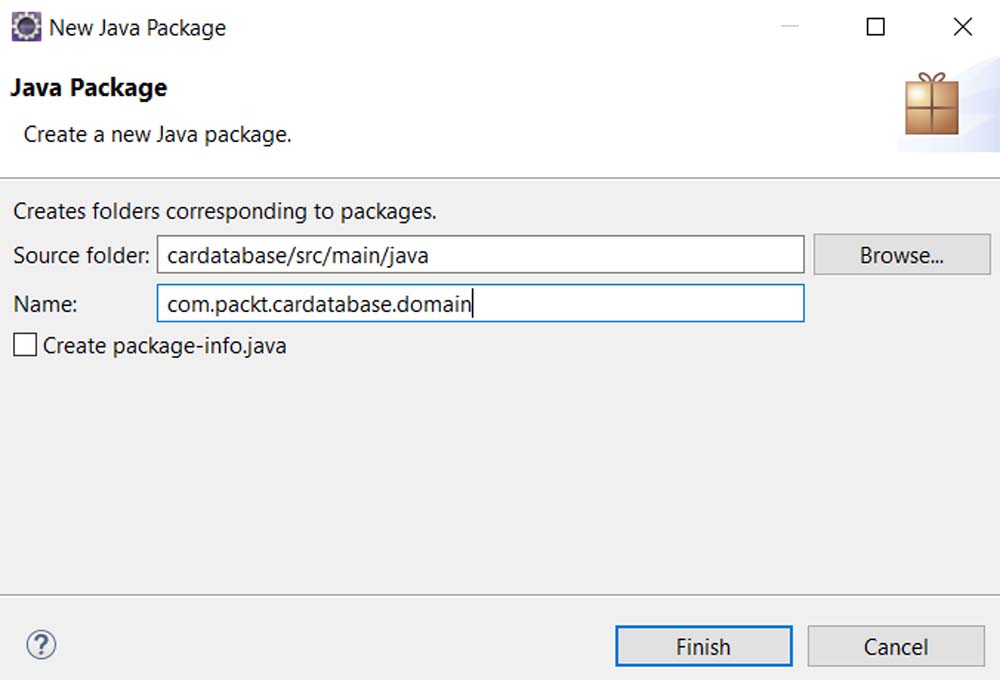Click the 'Name:' label
This screenshot has height=680, width=1000.
click(45, 304)
